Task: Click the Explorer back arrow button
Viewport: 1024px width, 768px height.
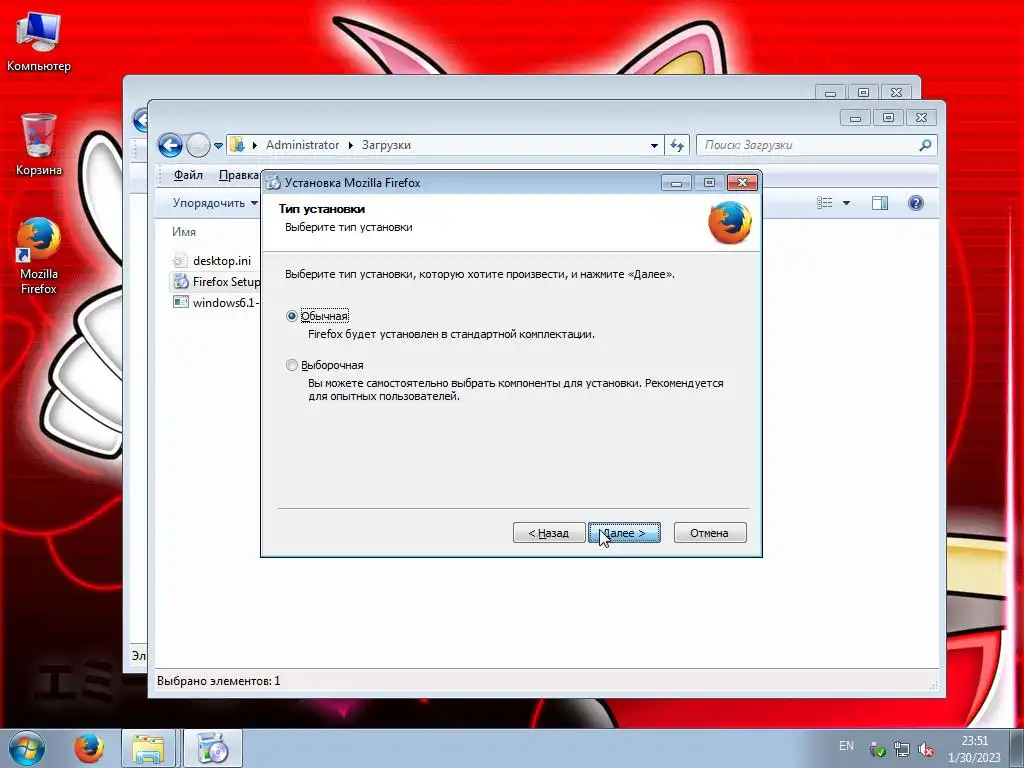Action: tap(170, 145)
